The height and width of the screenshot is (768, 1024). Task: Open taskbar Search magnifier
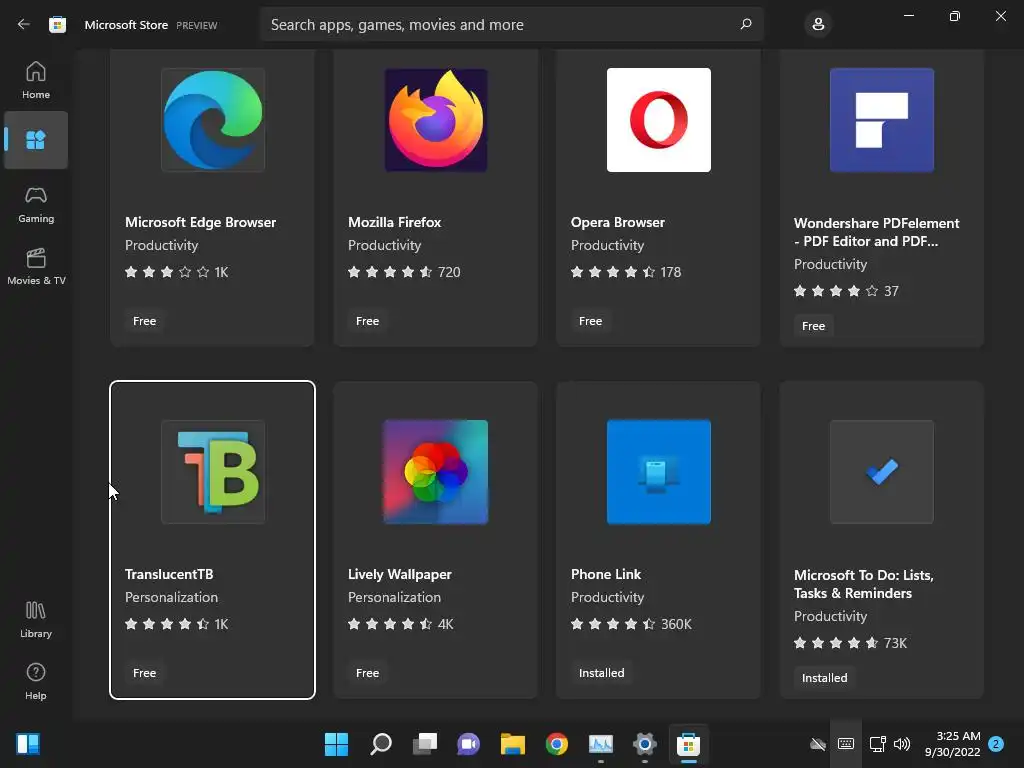coord(381,744)
